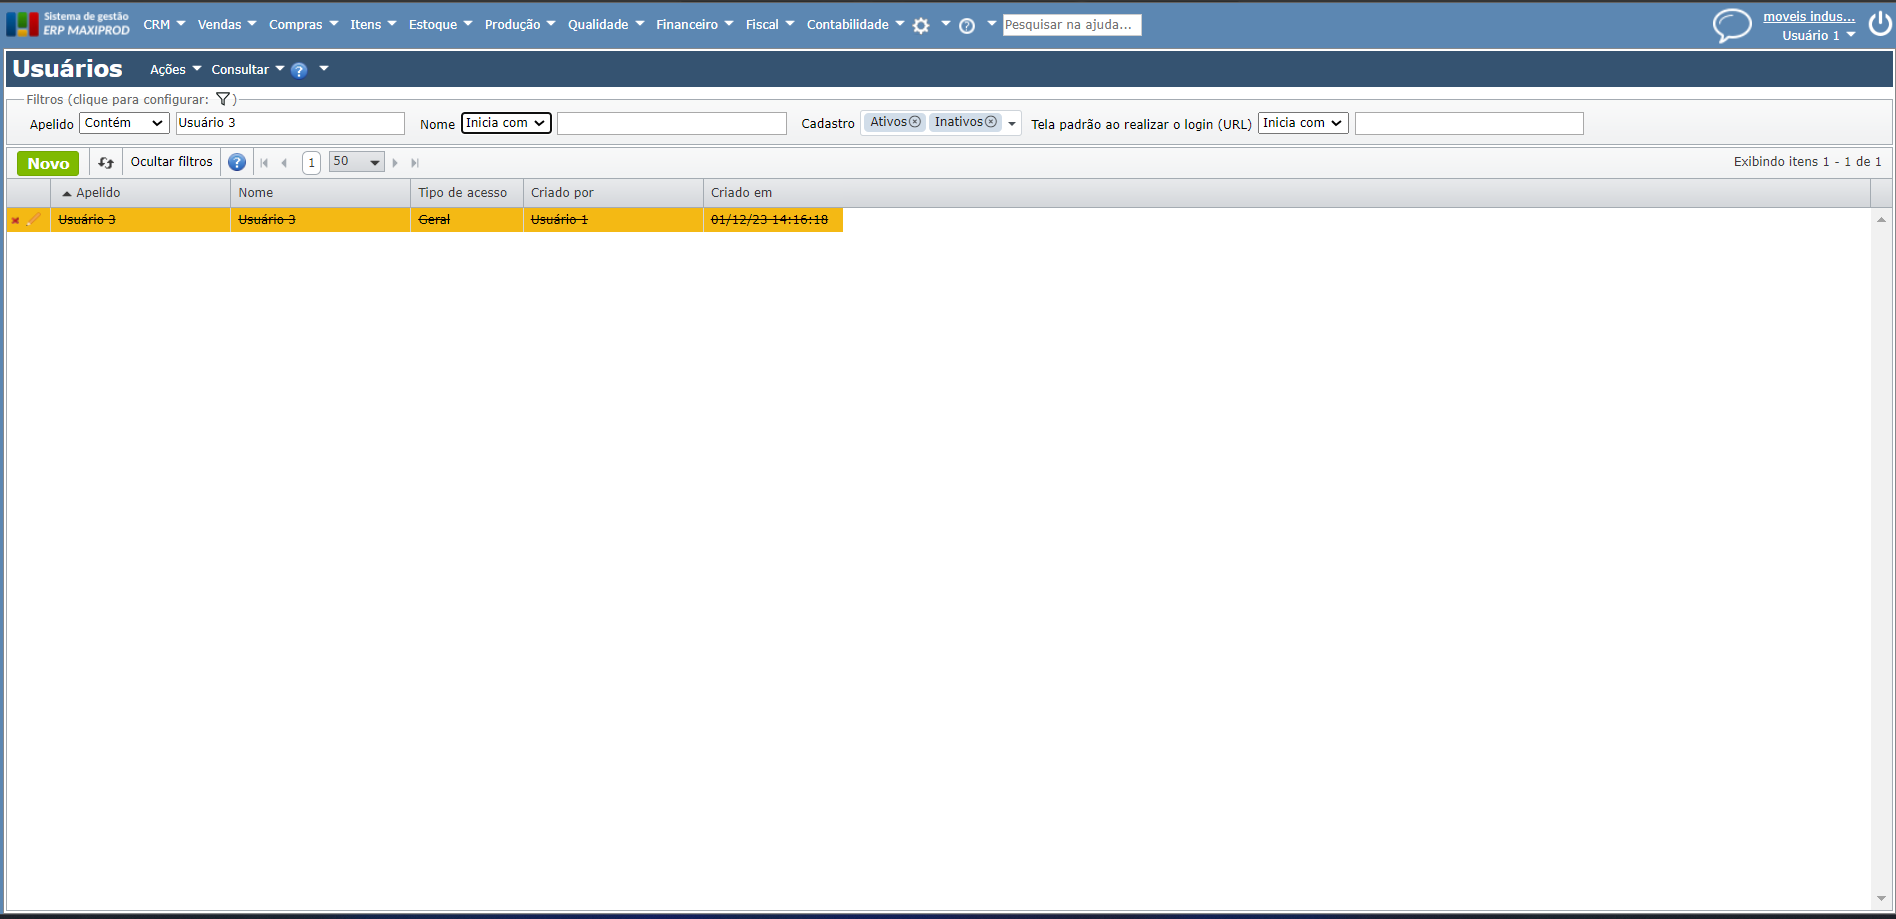The image size is (1896, 919).
Task: Click the grid scrollbar up arrow
Action: pyautogui.click(x=1882, y=220)
